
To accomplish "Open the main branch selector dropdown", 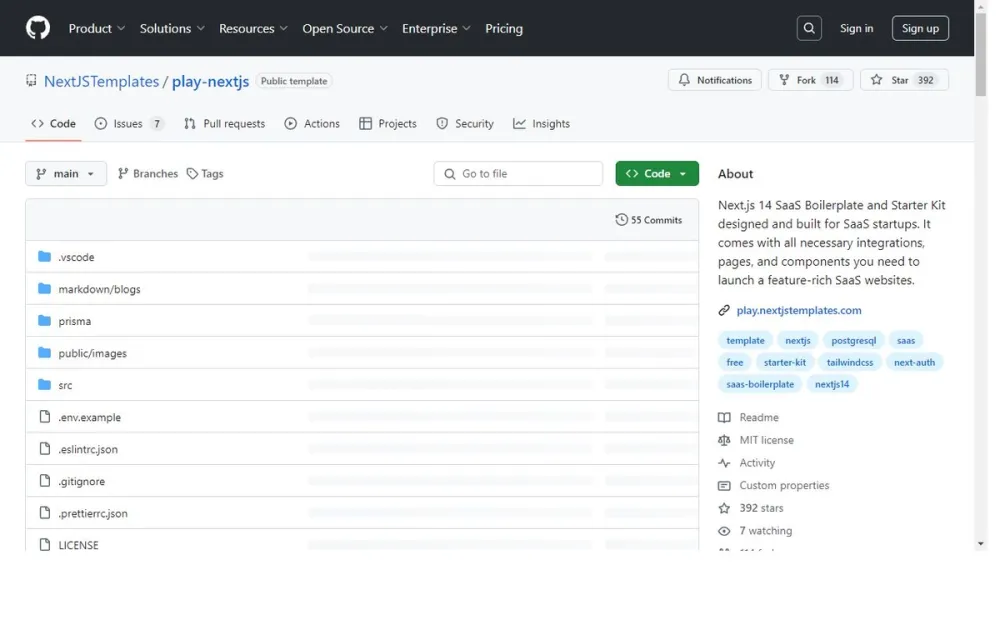I will coord(66,173).
